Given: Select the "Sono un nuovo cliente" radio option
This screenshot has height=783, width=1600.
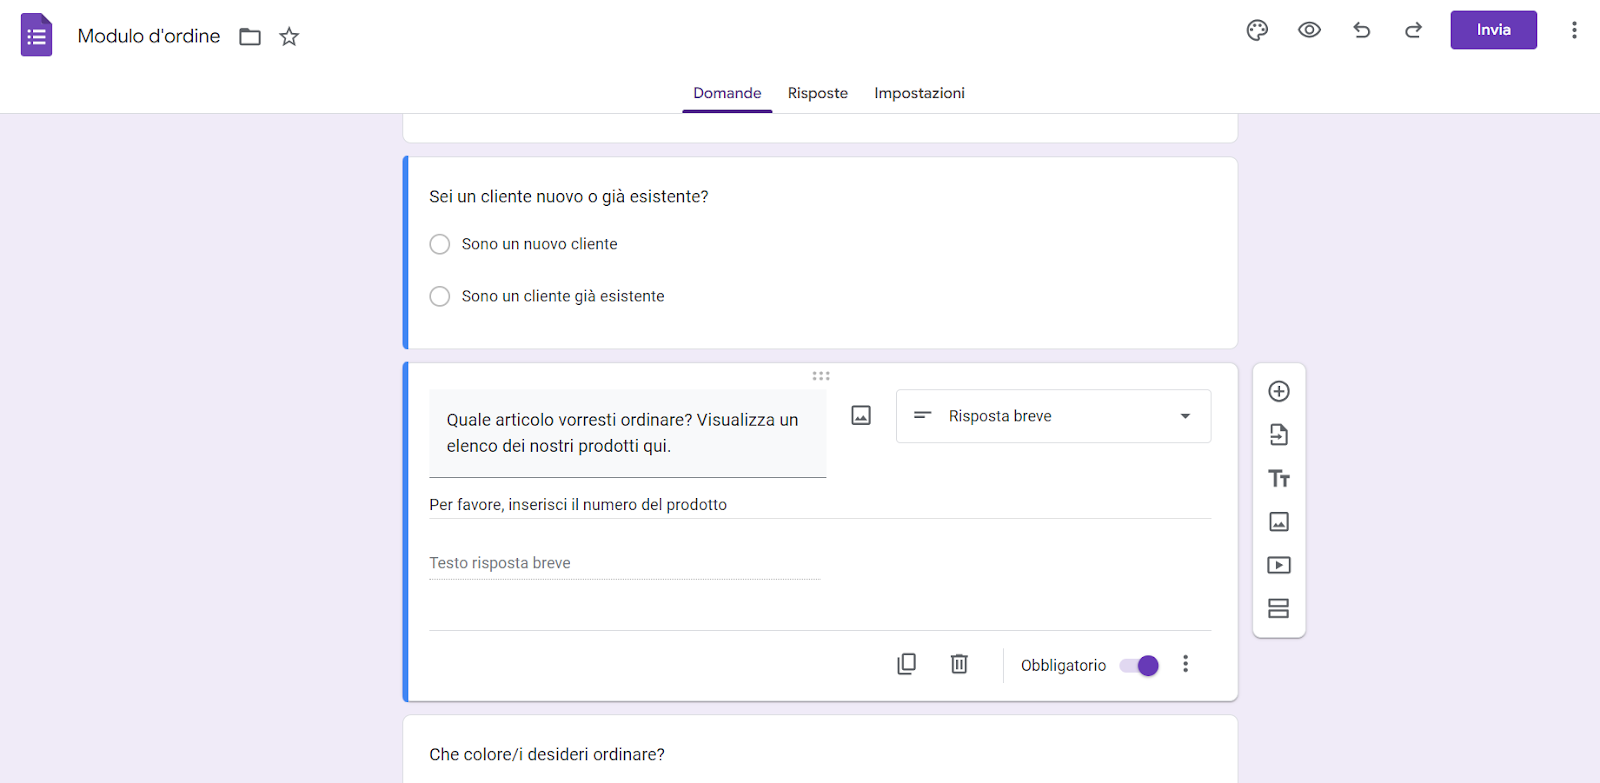Looking at the screenshot, I should pyautogui.click(x=439, y=244).
